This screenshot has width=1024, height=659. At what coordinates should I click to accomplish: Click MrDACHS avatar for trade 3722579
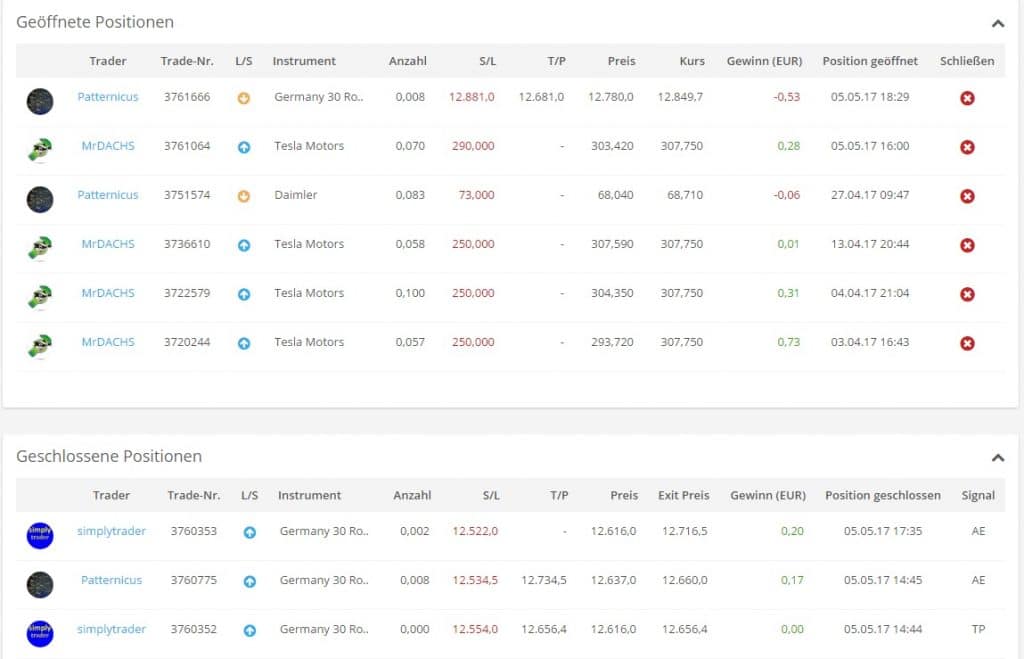pyautogui.click(x=40, y=296)
